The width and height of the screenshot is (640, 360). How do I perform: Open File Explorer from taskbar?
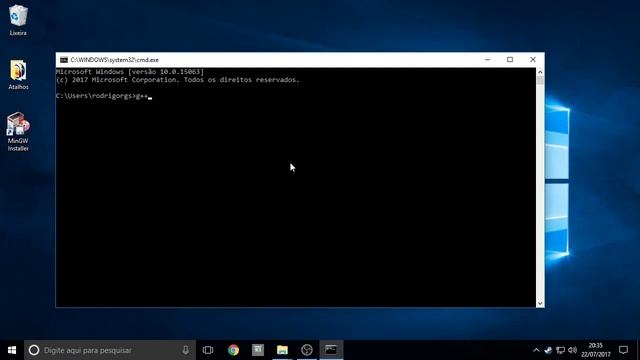pyautogui.click(x=282, y=350)
